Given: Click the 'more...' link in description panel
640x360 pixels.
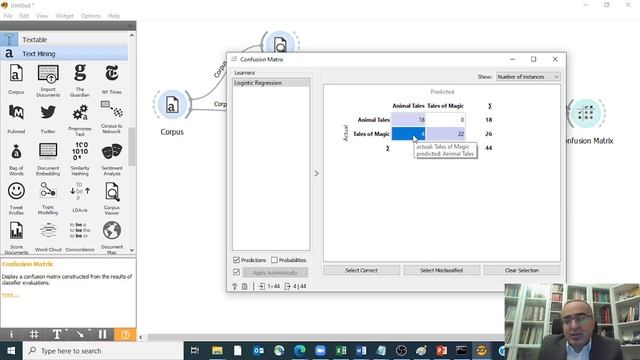Looking at the screenshot, I should click(10, 295).
